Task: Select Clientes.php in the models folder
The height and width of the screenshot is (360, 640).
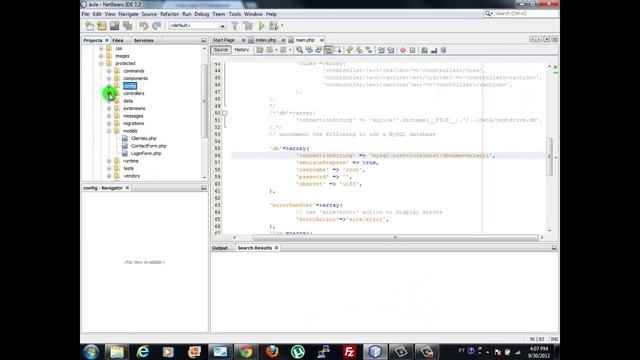Action: pos(144,139)
